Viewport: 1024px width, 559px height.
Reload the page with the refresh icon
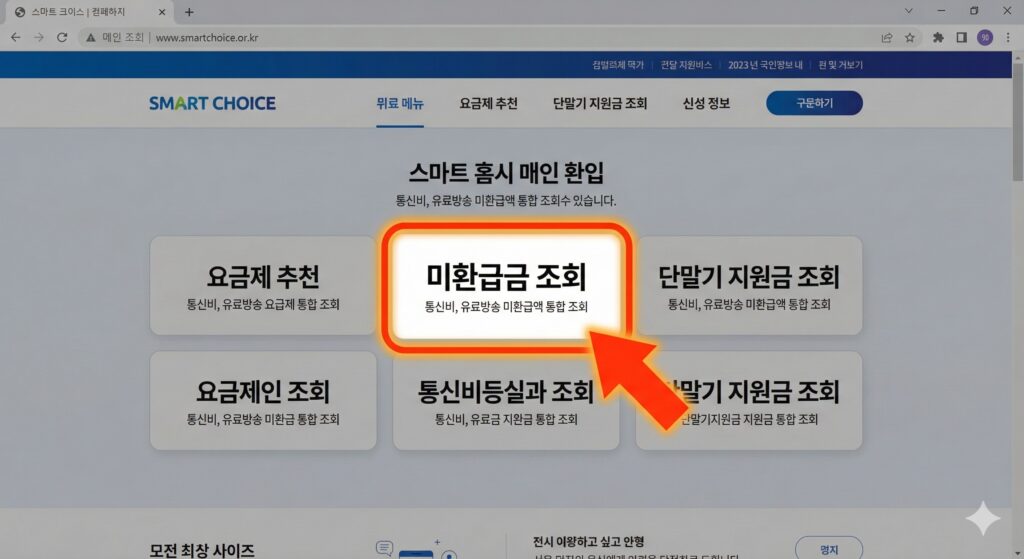point(62,37)
